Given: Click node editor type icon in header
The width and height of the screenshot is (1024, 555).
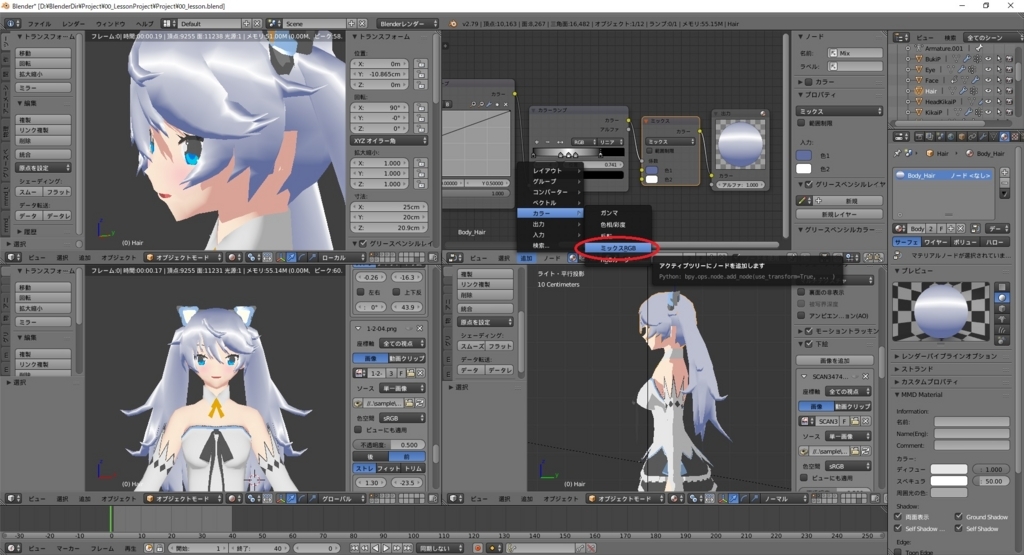Looking at the screenshot, I should point(455,258).
